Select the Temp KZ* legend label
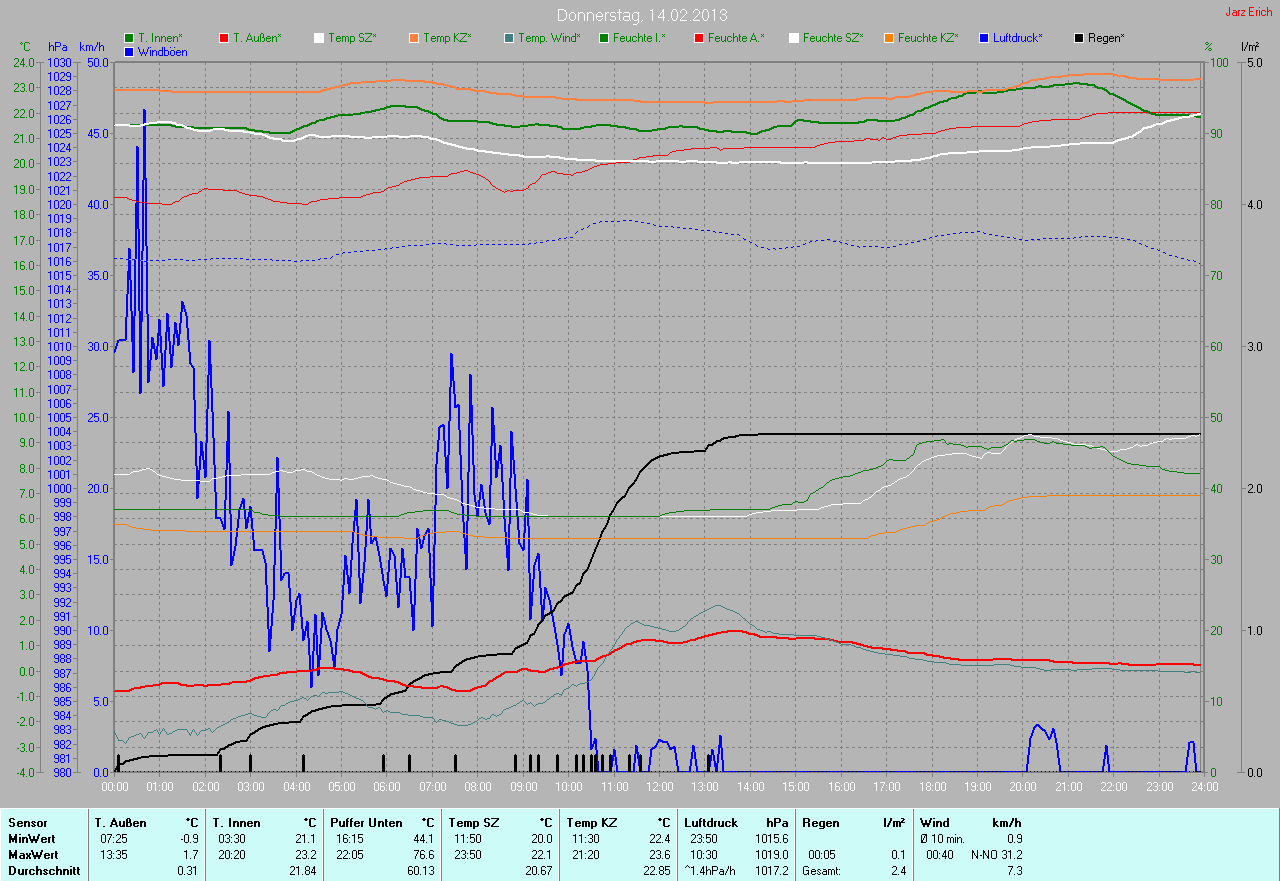Viewport: 1280px width, 881px height. pyautogui.click(x=447, y=38)
